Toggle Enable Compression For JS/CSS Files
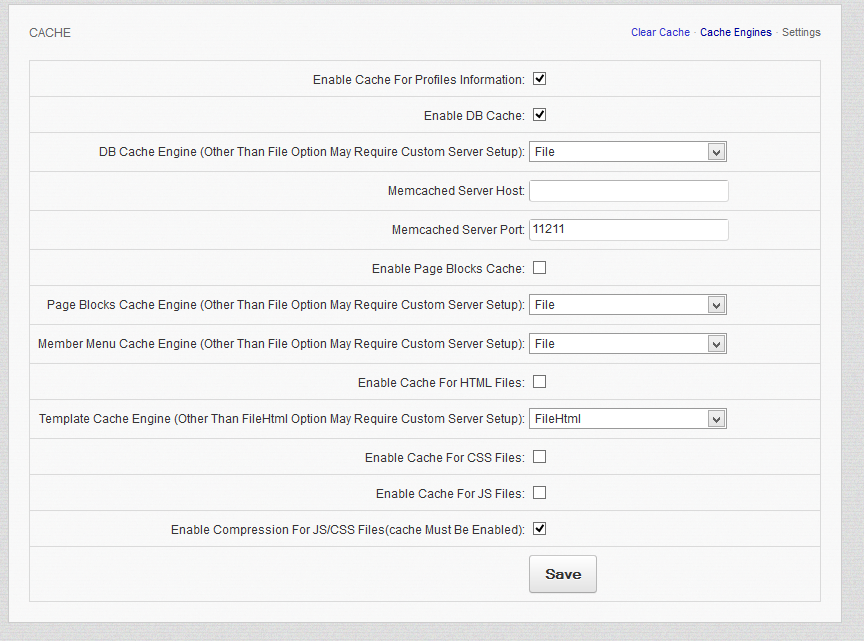This screenshot has width=864, height=641. (539, 529)
